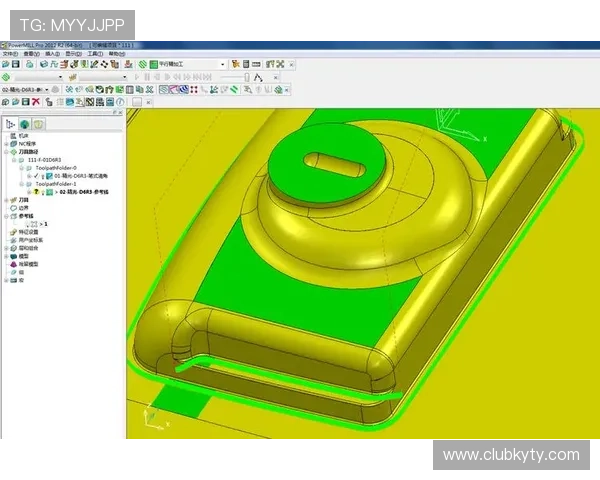Select the shield tab icon in explorer panel
This screenshot has width=600, height=480.
click(39, 124)
